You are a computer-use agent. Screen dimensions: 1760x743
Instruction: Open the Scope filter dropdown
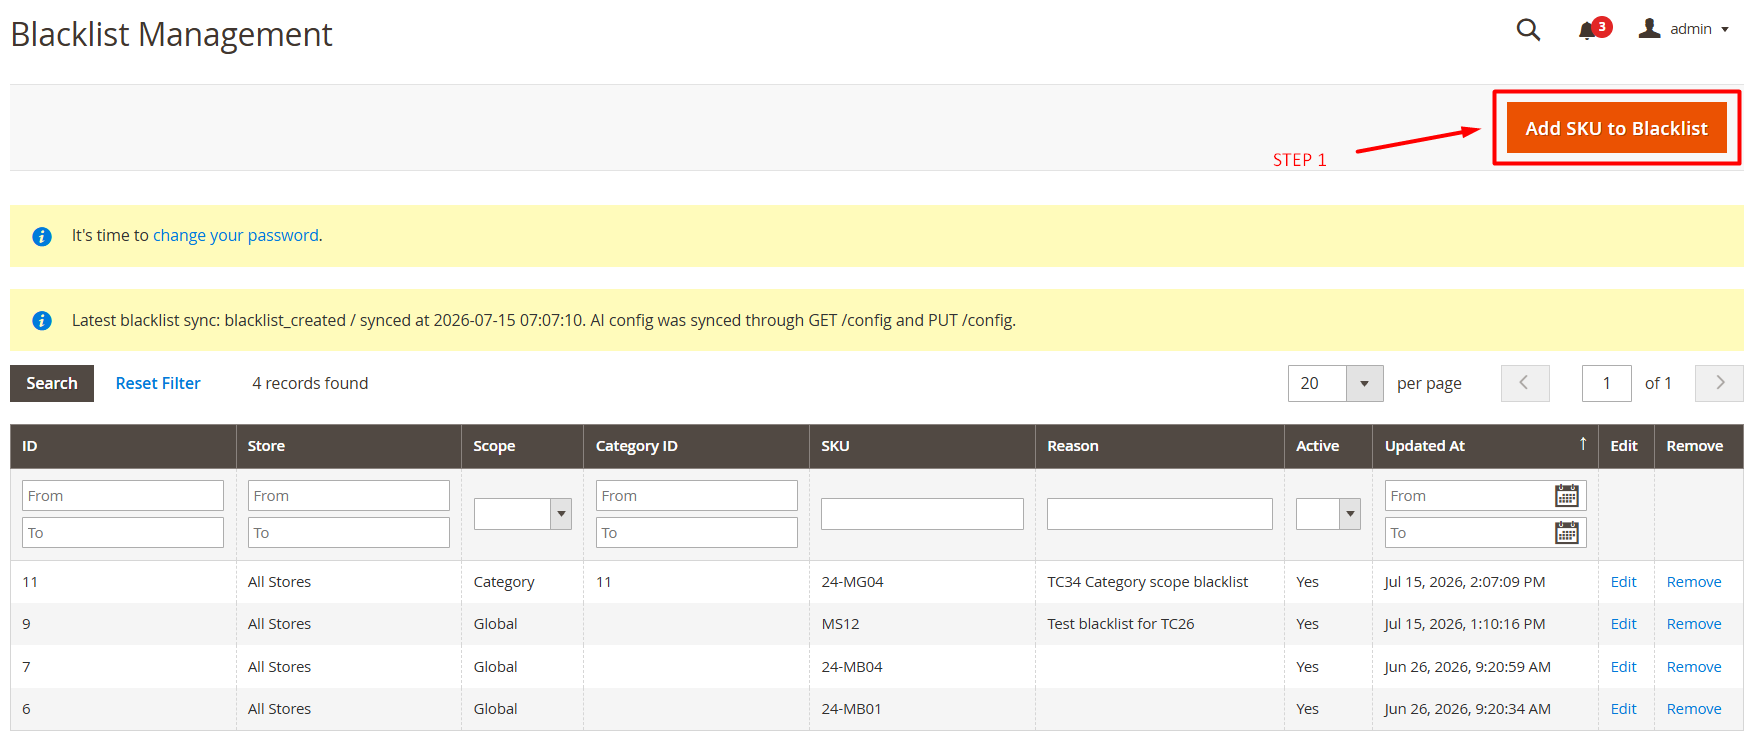click(523, 514)
